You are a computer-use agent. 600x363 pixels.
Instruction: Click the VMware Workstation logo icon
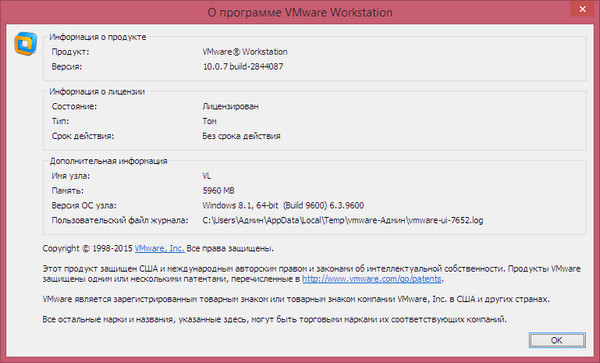pyautogui.click(x=26, y=44)
